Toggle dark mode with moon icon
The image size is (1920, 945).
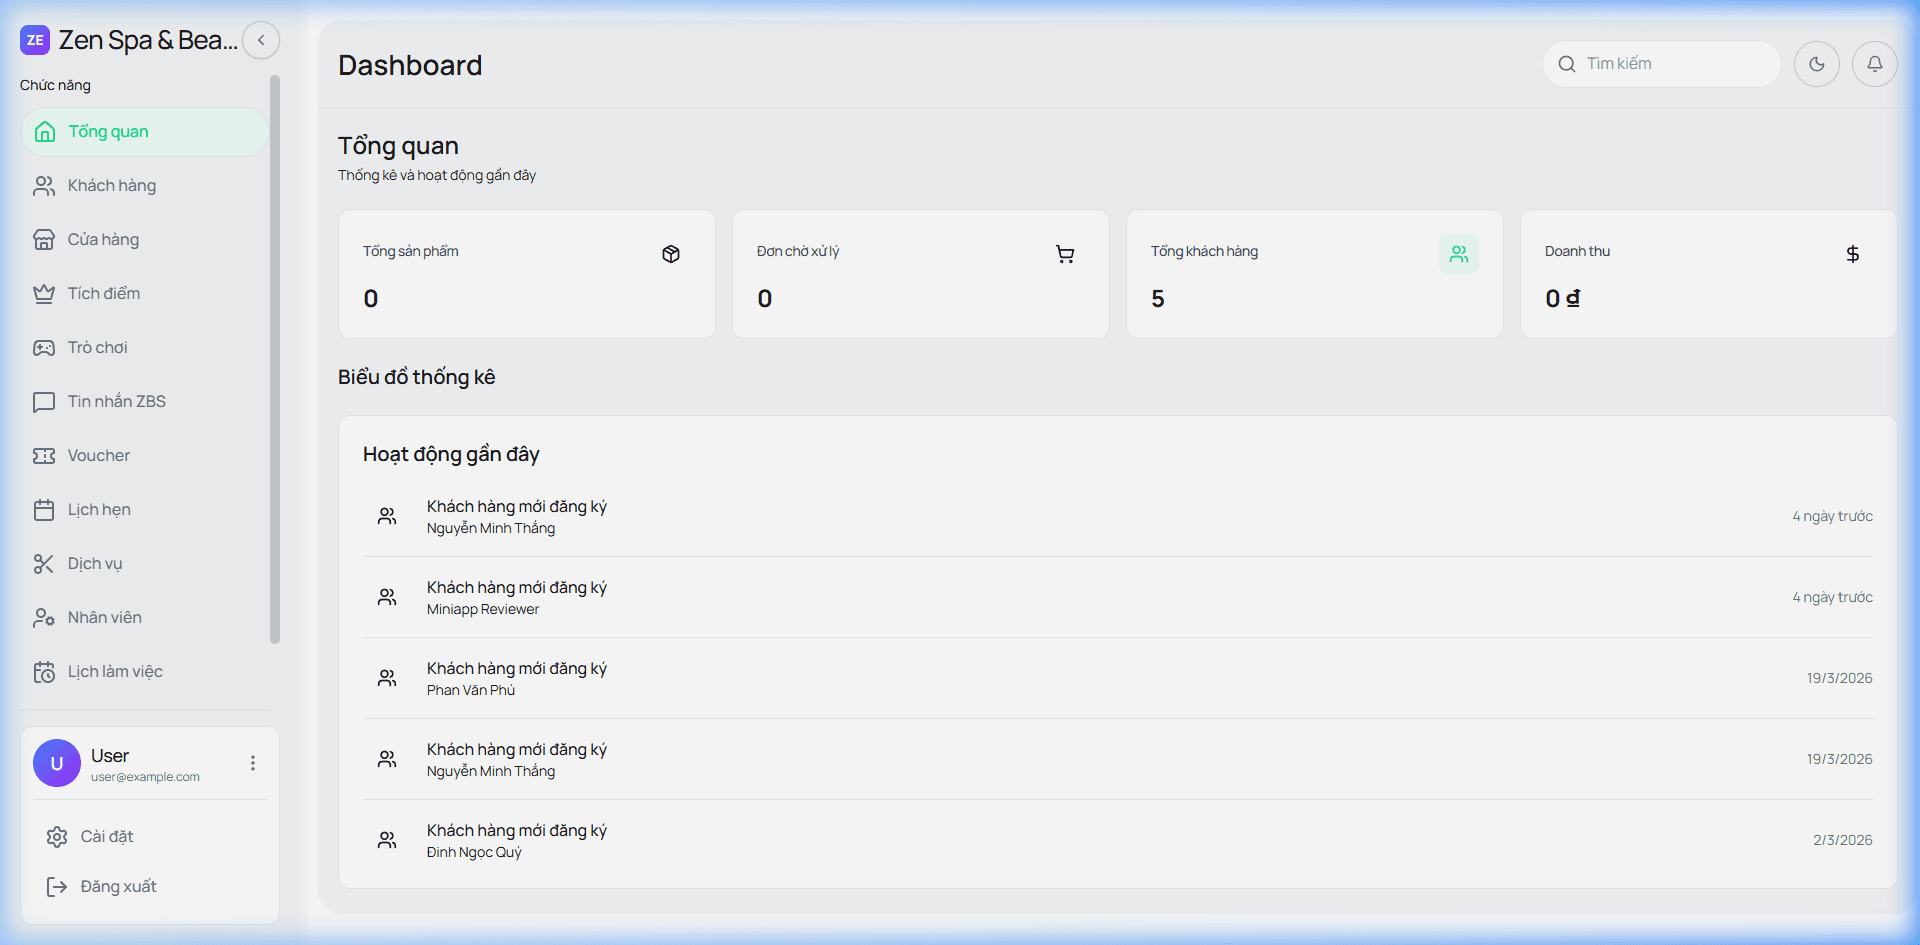[x=1816, y=64]
